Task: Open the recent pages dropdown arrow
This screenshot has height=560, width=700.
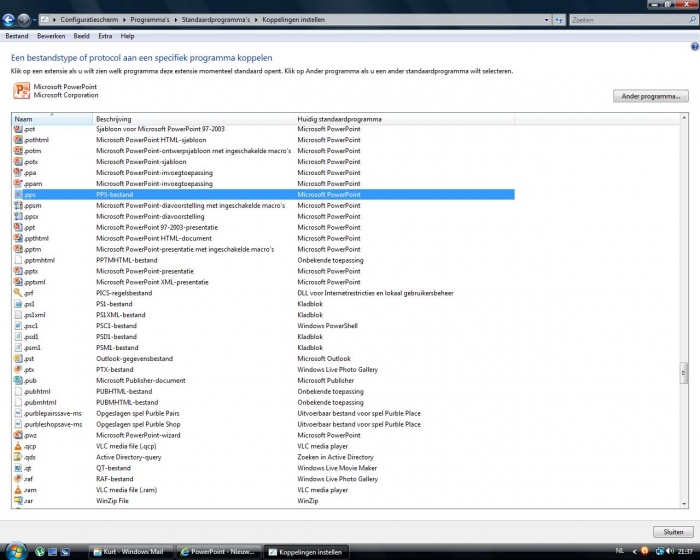Action: pos(34,20)
